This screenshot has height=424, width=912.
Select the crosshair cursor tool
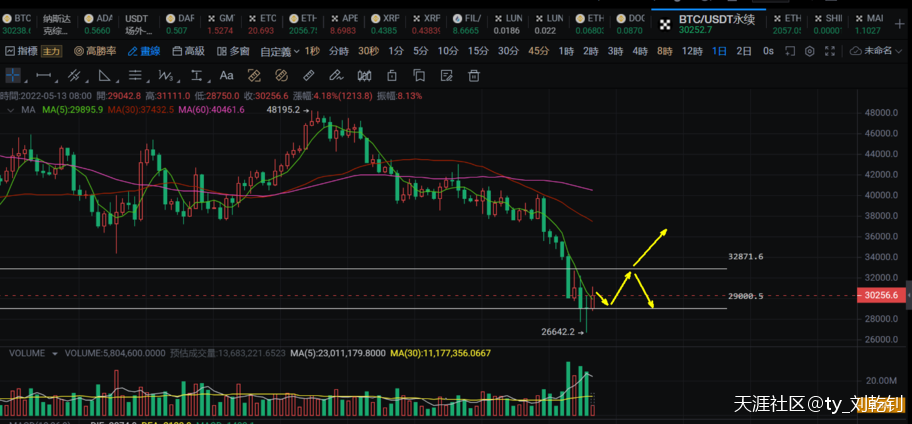(x=13, y=74)
